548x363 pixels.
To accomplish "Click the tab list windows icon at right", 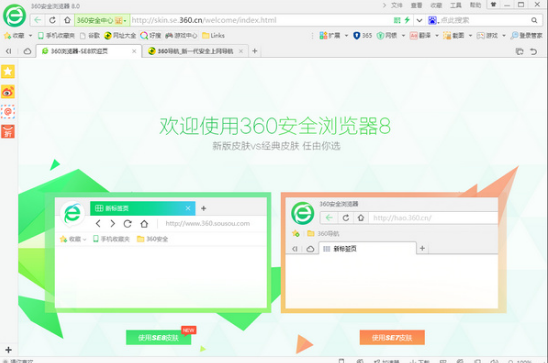I will click(520, 51).
